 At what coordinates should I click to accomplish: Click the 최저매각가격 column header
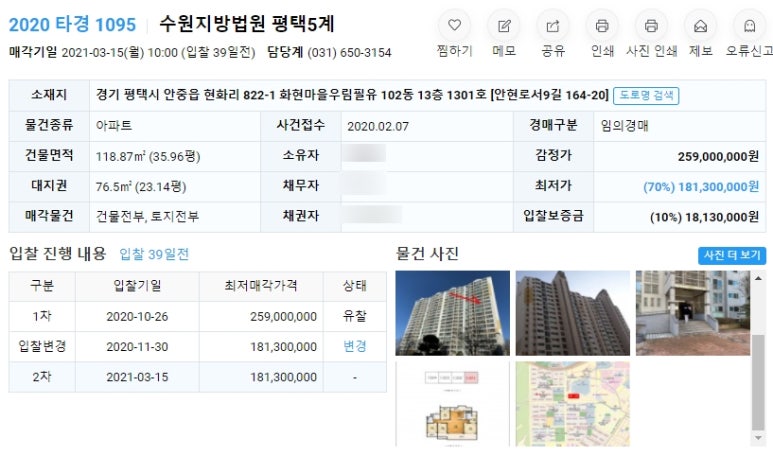point(261,285)
